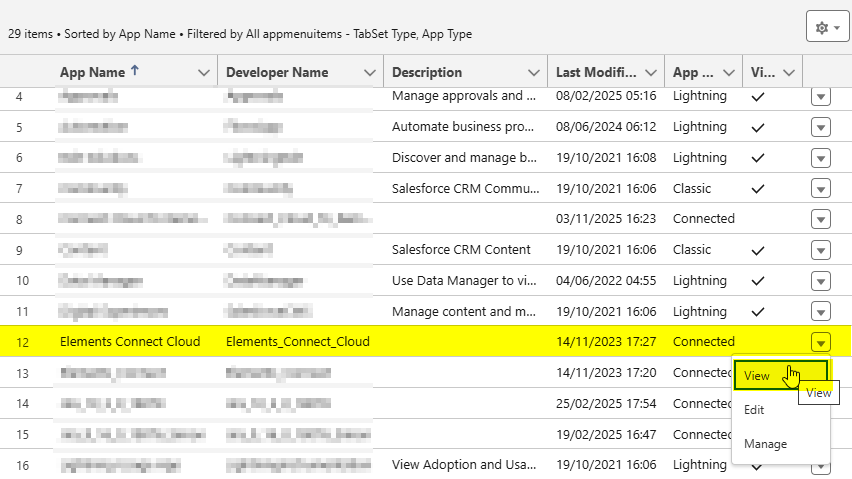
Task: Choose Manage in the row menu
Action: (765, 444)
